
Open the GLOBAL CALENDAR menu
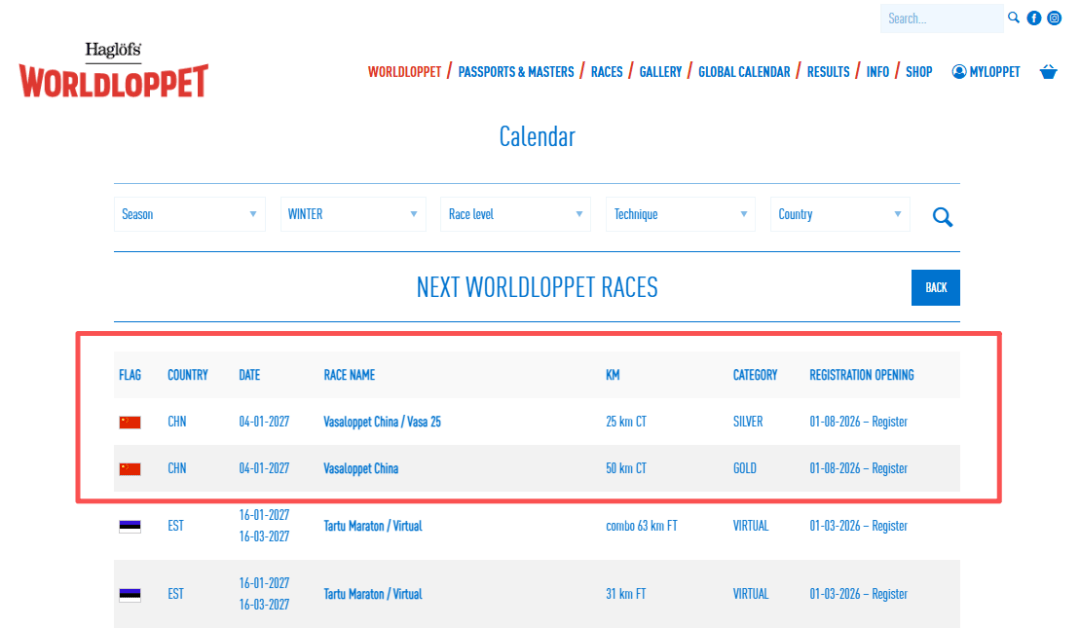point(744,72)
